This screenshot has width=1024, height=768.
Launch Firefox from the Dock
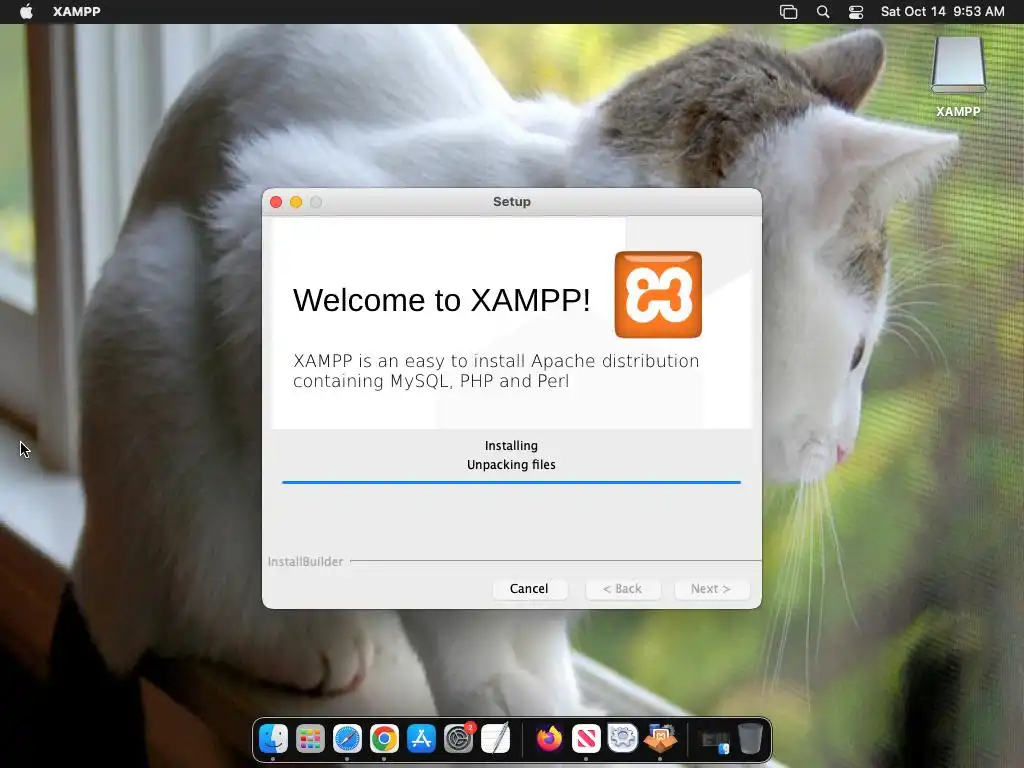click(x=549, y=739)
